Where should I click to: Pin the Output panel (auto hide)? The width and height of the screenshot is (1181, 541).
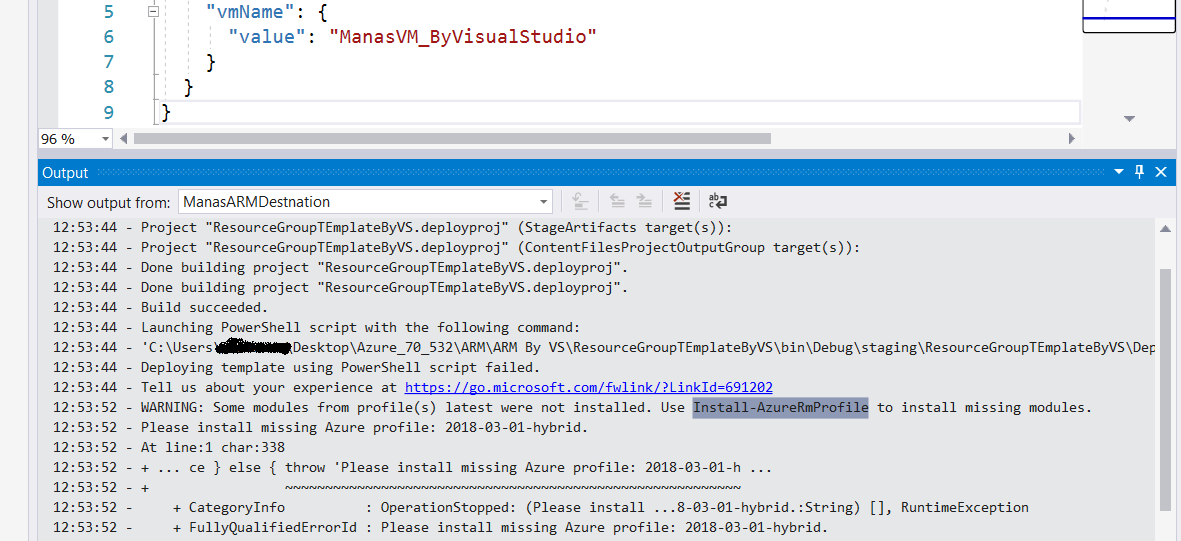point(1139,173)
